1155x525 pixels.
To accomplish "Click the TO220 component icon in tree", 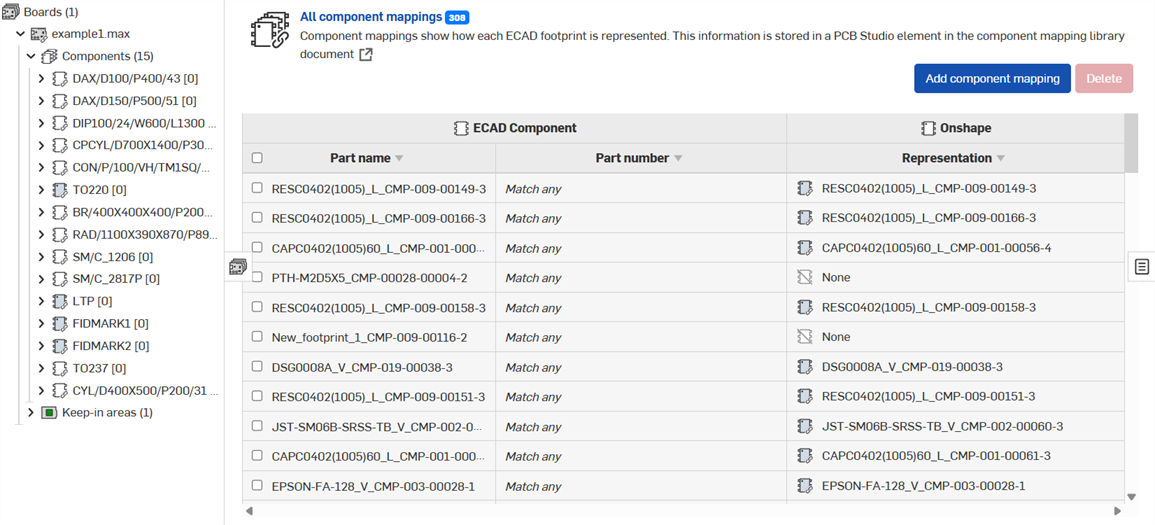I will (x=60, y=190).
